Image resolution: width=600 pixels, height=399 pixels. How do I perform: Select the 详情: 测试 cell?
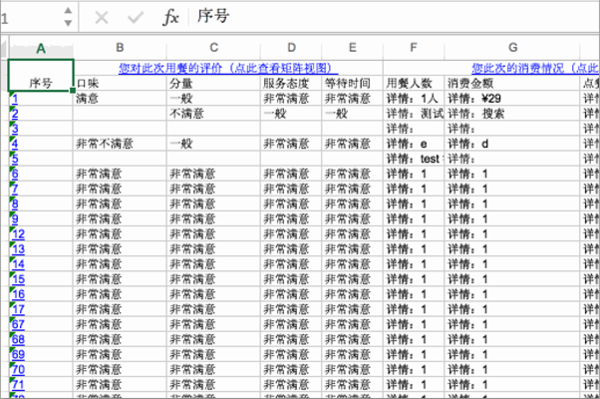pos(414,114)
